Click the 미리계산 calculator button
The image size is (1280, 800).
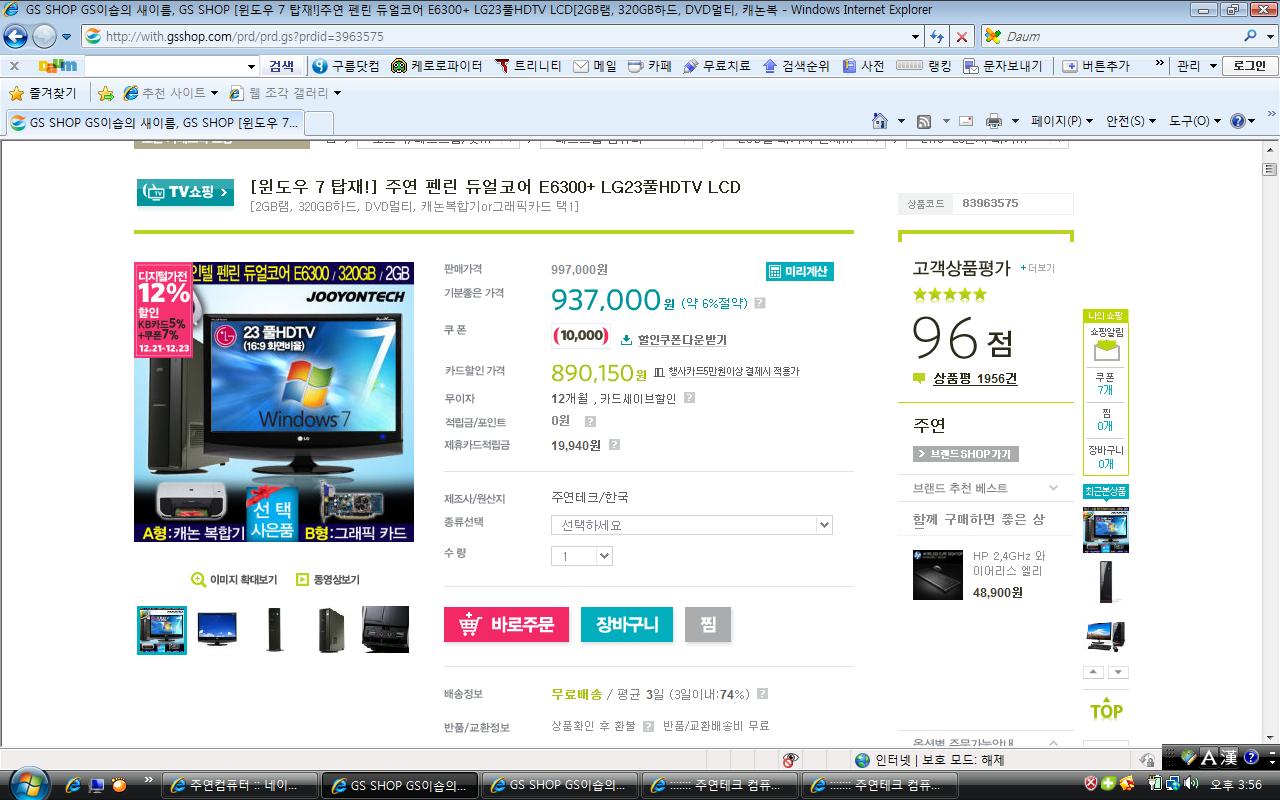coord(800,271)
